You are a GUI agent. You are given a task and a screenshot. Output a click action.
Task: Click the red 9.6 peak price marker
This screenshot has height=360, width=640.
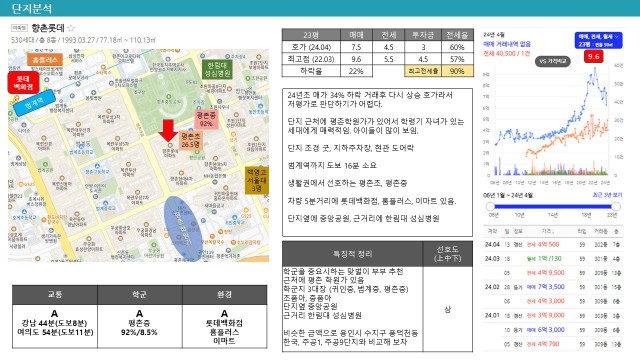tap(593, 56)
